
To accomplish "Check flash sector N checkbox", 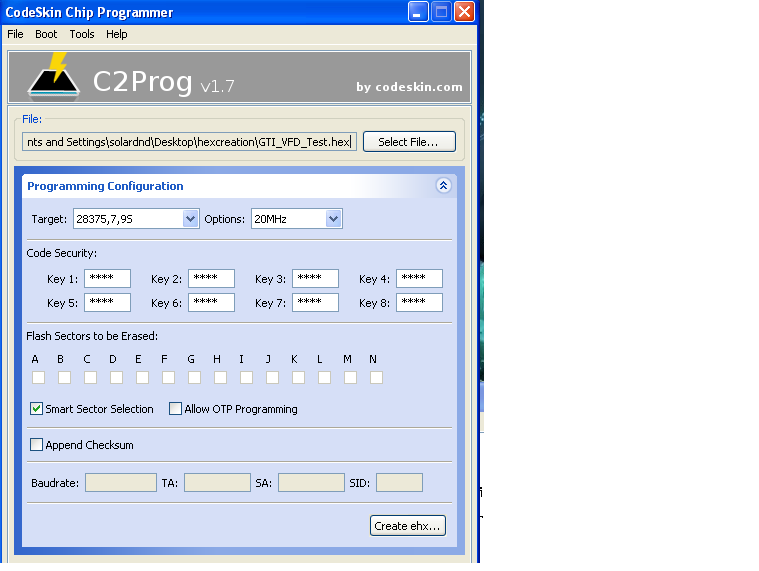I will 376,377.
